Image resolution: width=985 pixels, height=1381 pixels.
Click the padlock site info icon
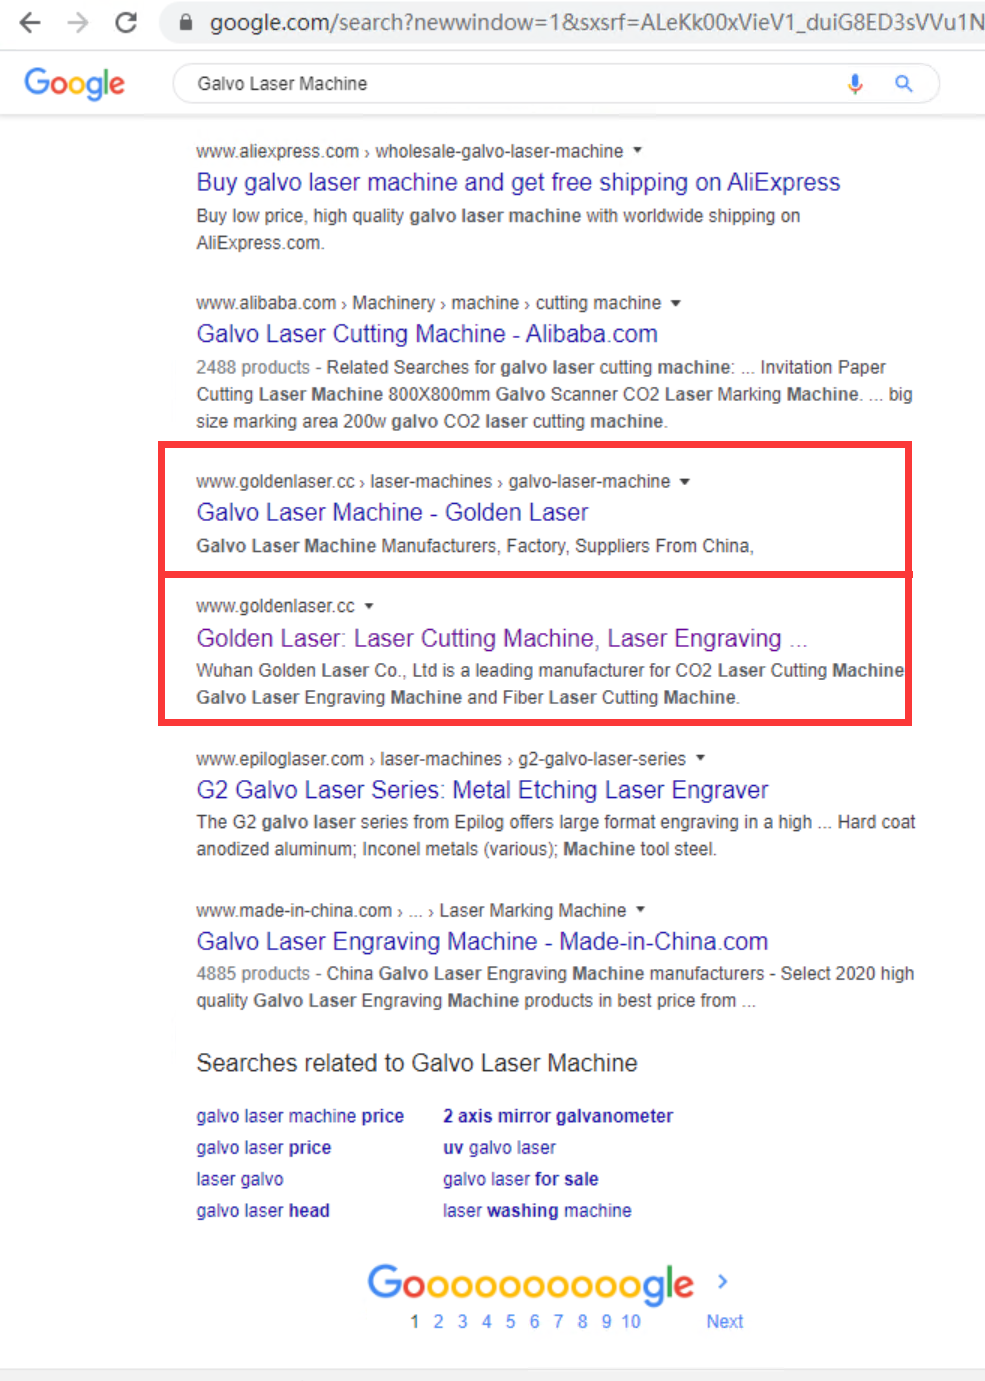pyautogui.click(x=185, y=22)
